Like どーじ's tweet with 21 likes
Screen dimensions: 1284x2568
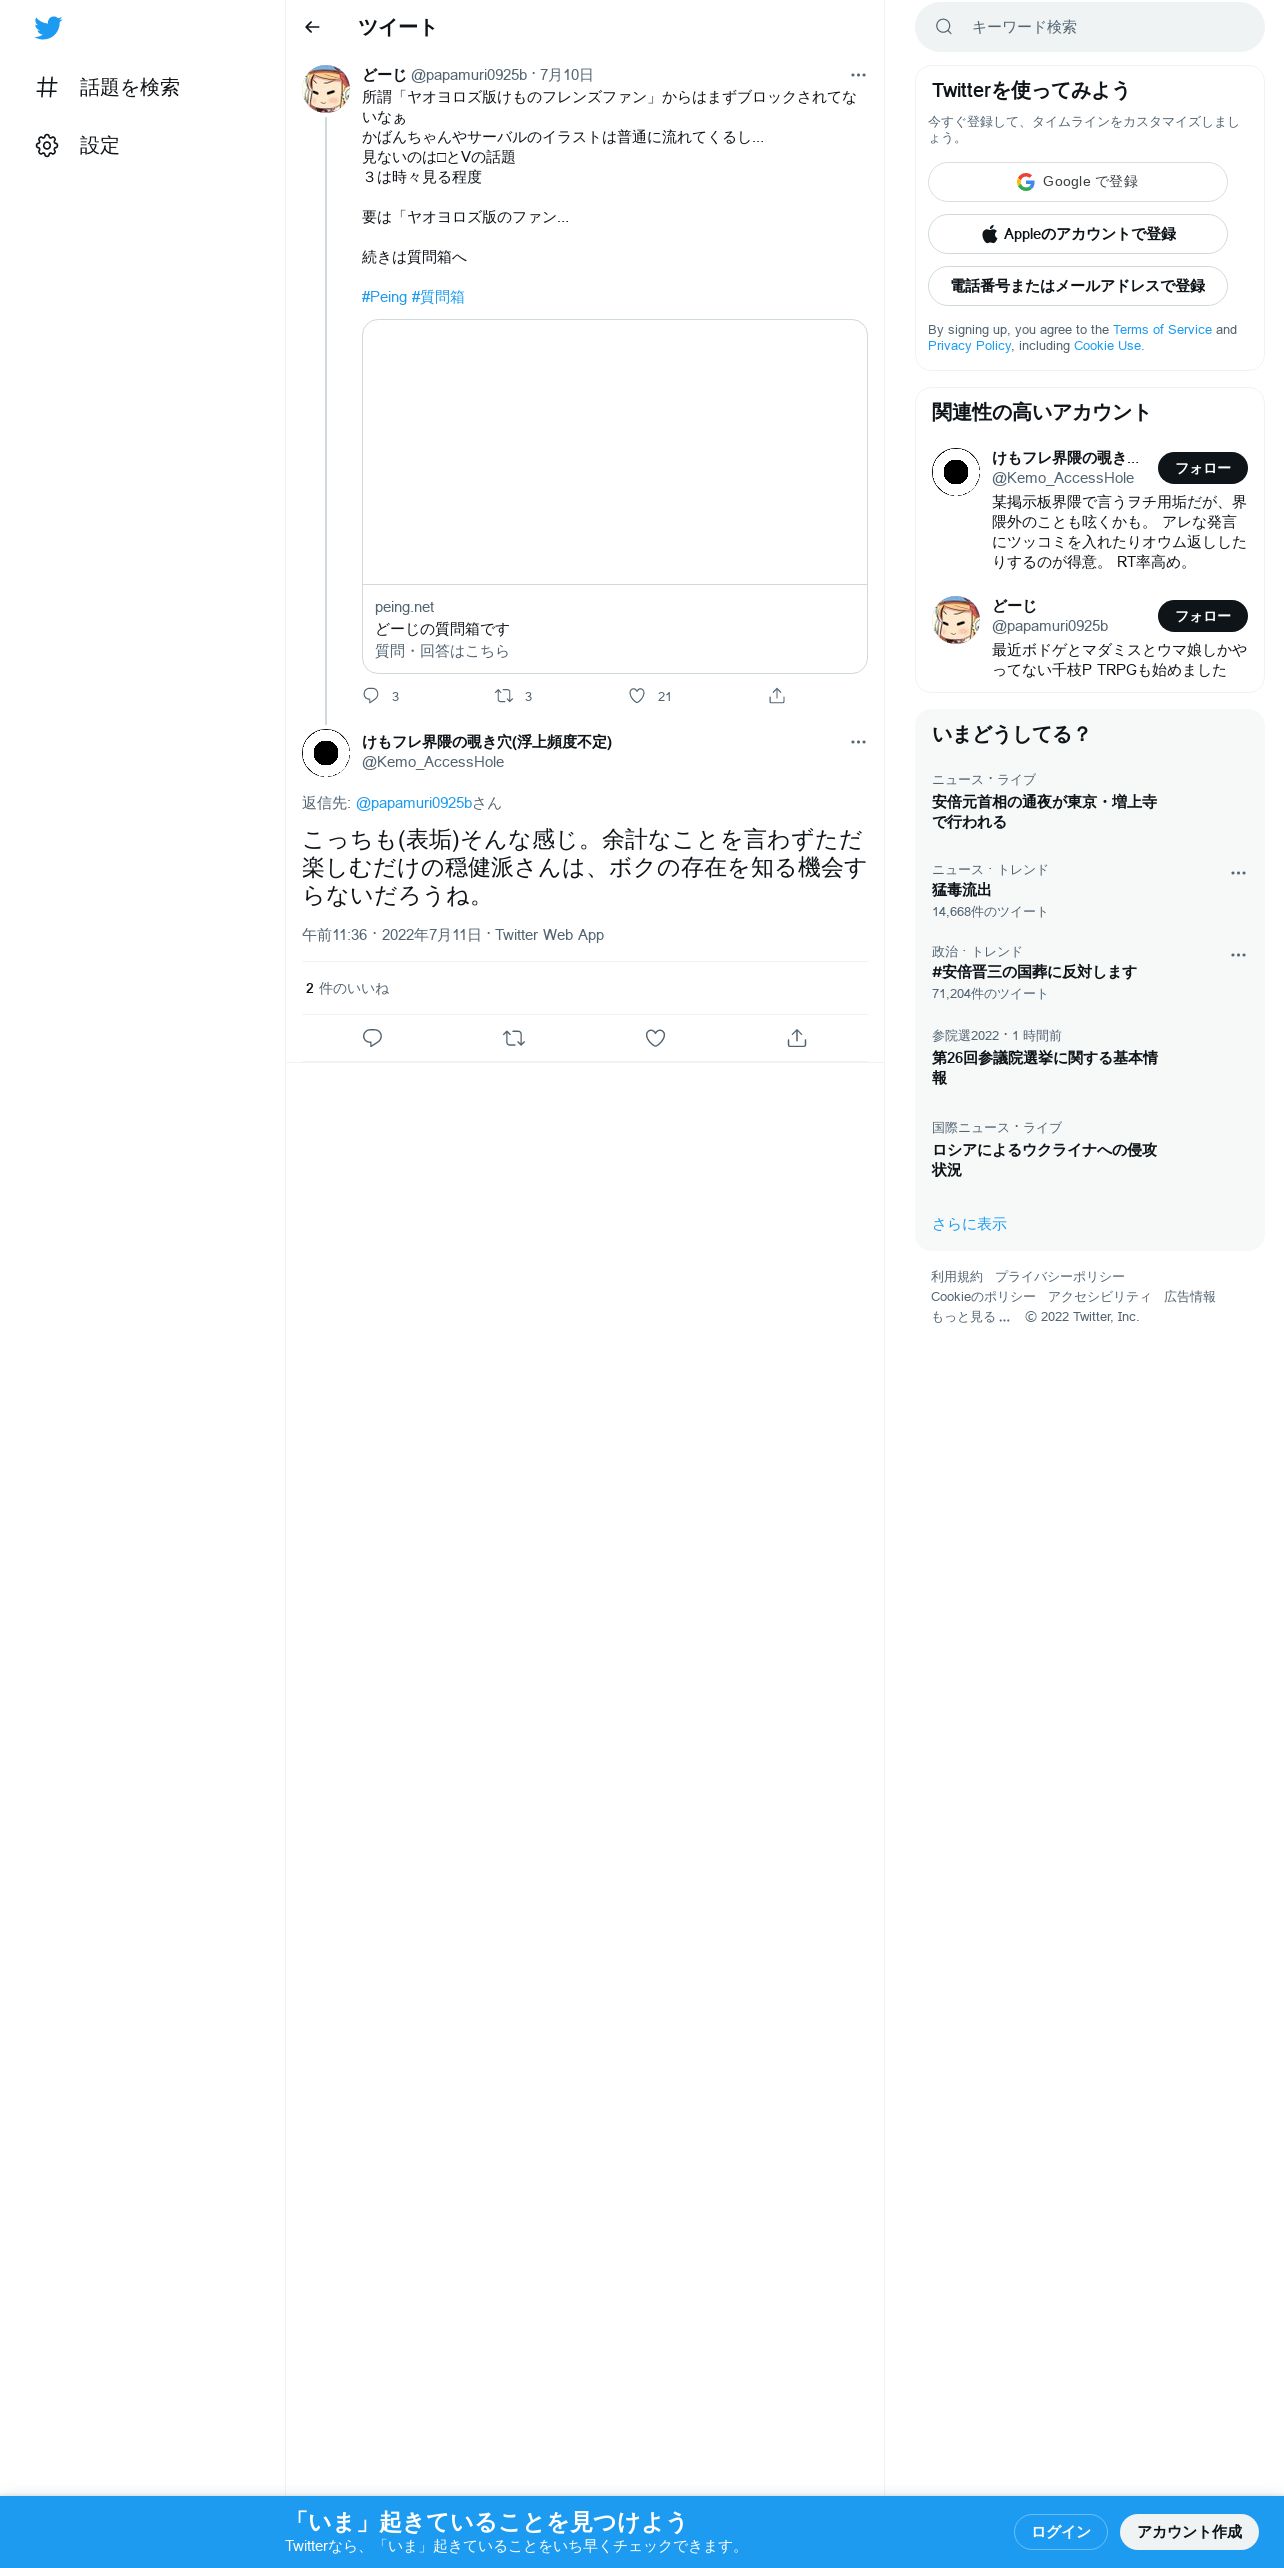point(637,696)
